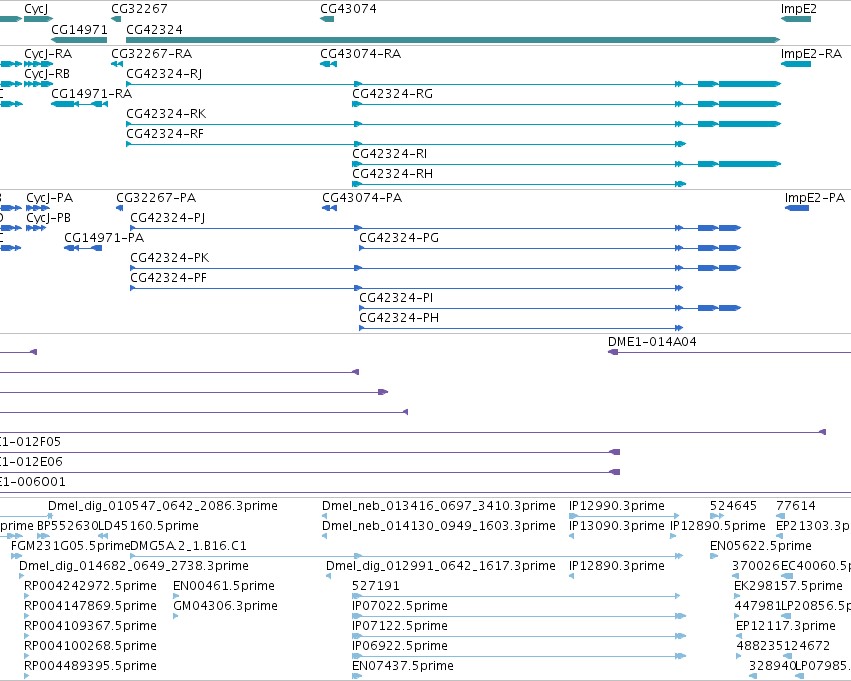The height and width of the screenshot is (681, 851).
Task: Click the ImpE2-RA transcript glyph
Action: coord(796,64)
